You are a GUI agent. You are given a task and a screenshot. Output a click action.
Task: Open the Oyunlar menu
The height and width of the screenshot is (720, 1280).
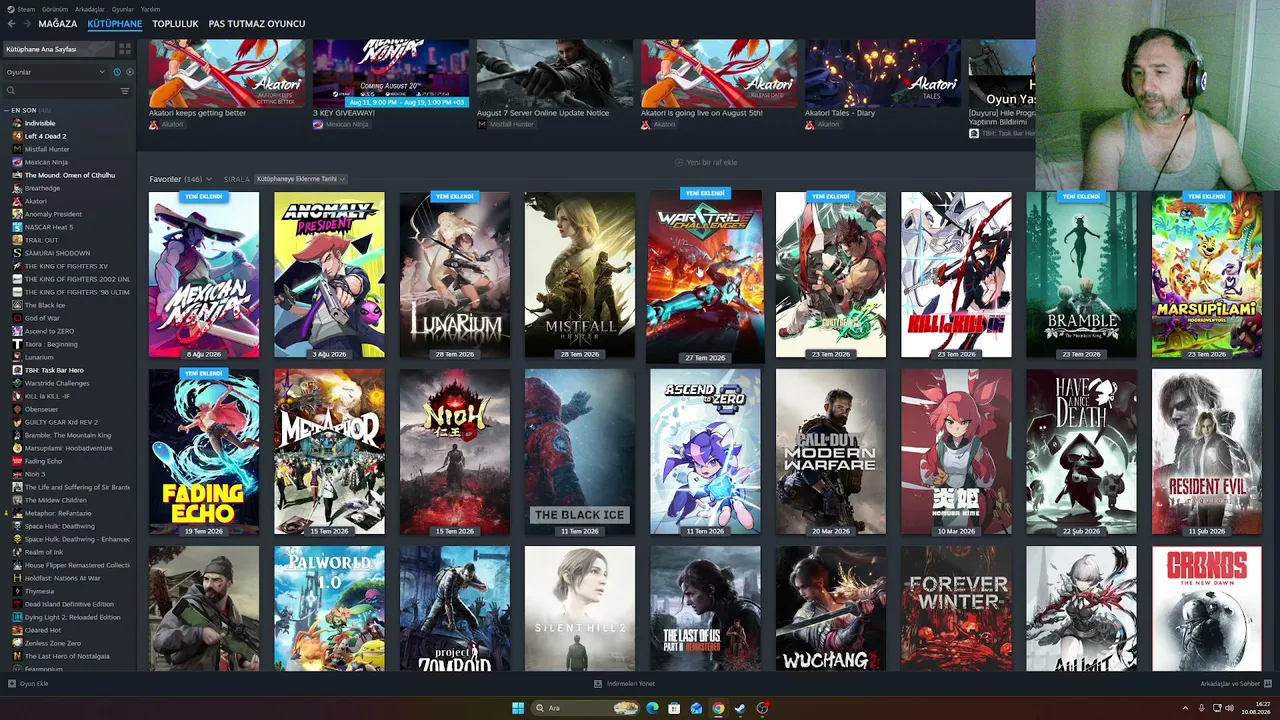click(122, 9)
